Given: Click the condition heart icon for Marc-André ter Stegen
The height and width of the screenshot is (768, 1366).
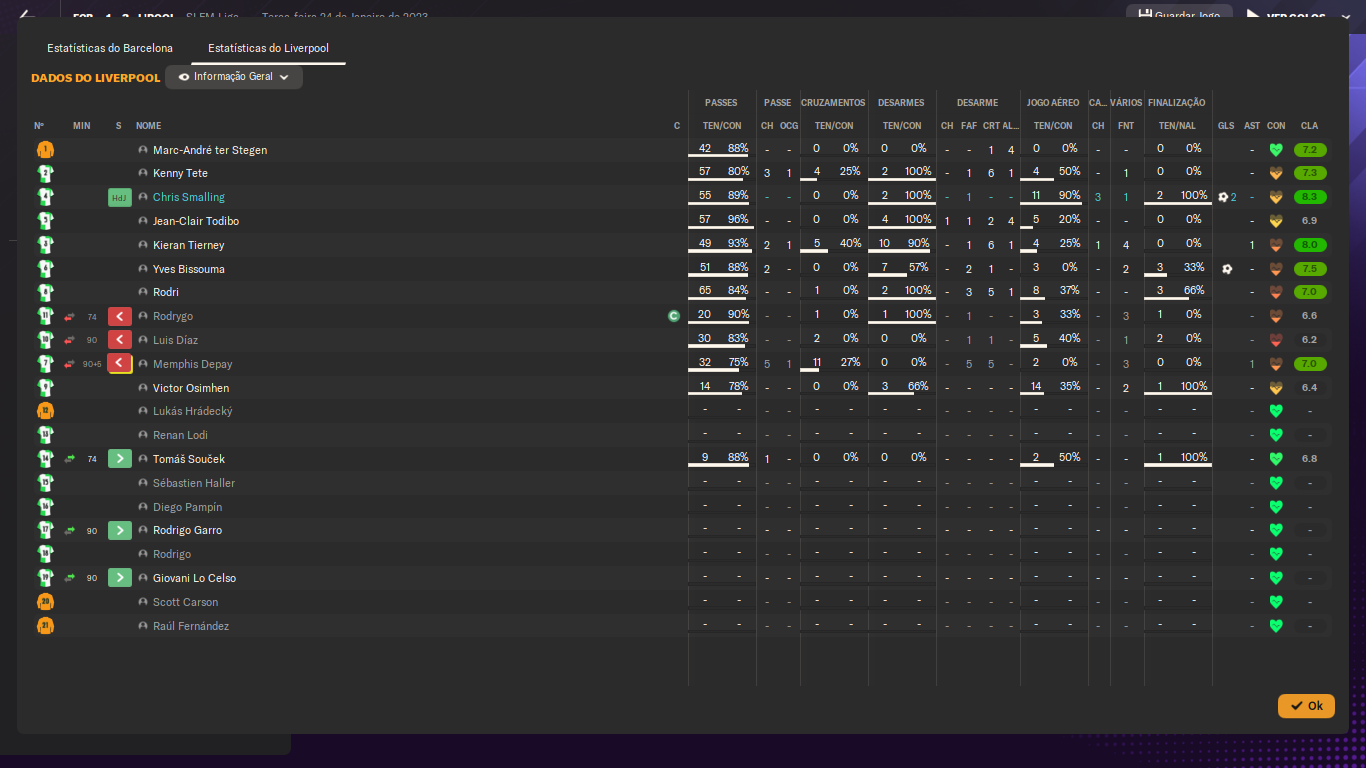Looking at the screenshot, I should [x=1276, y=150].
